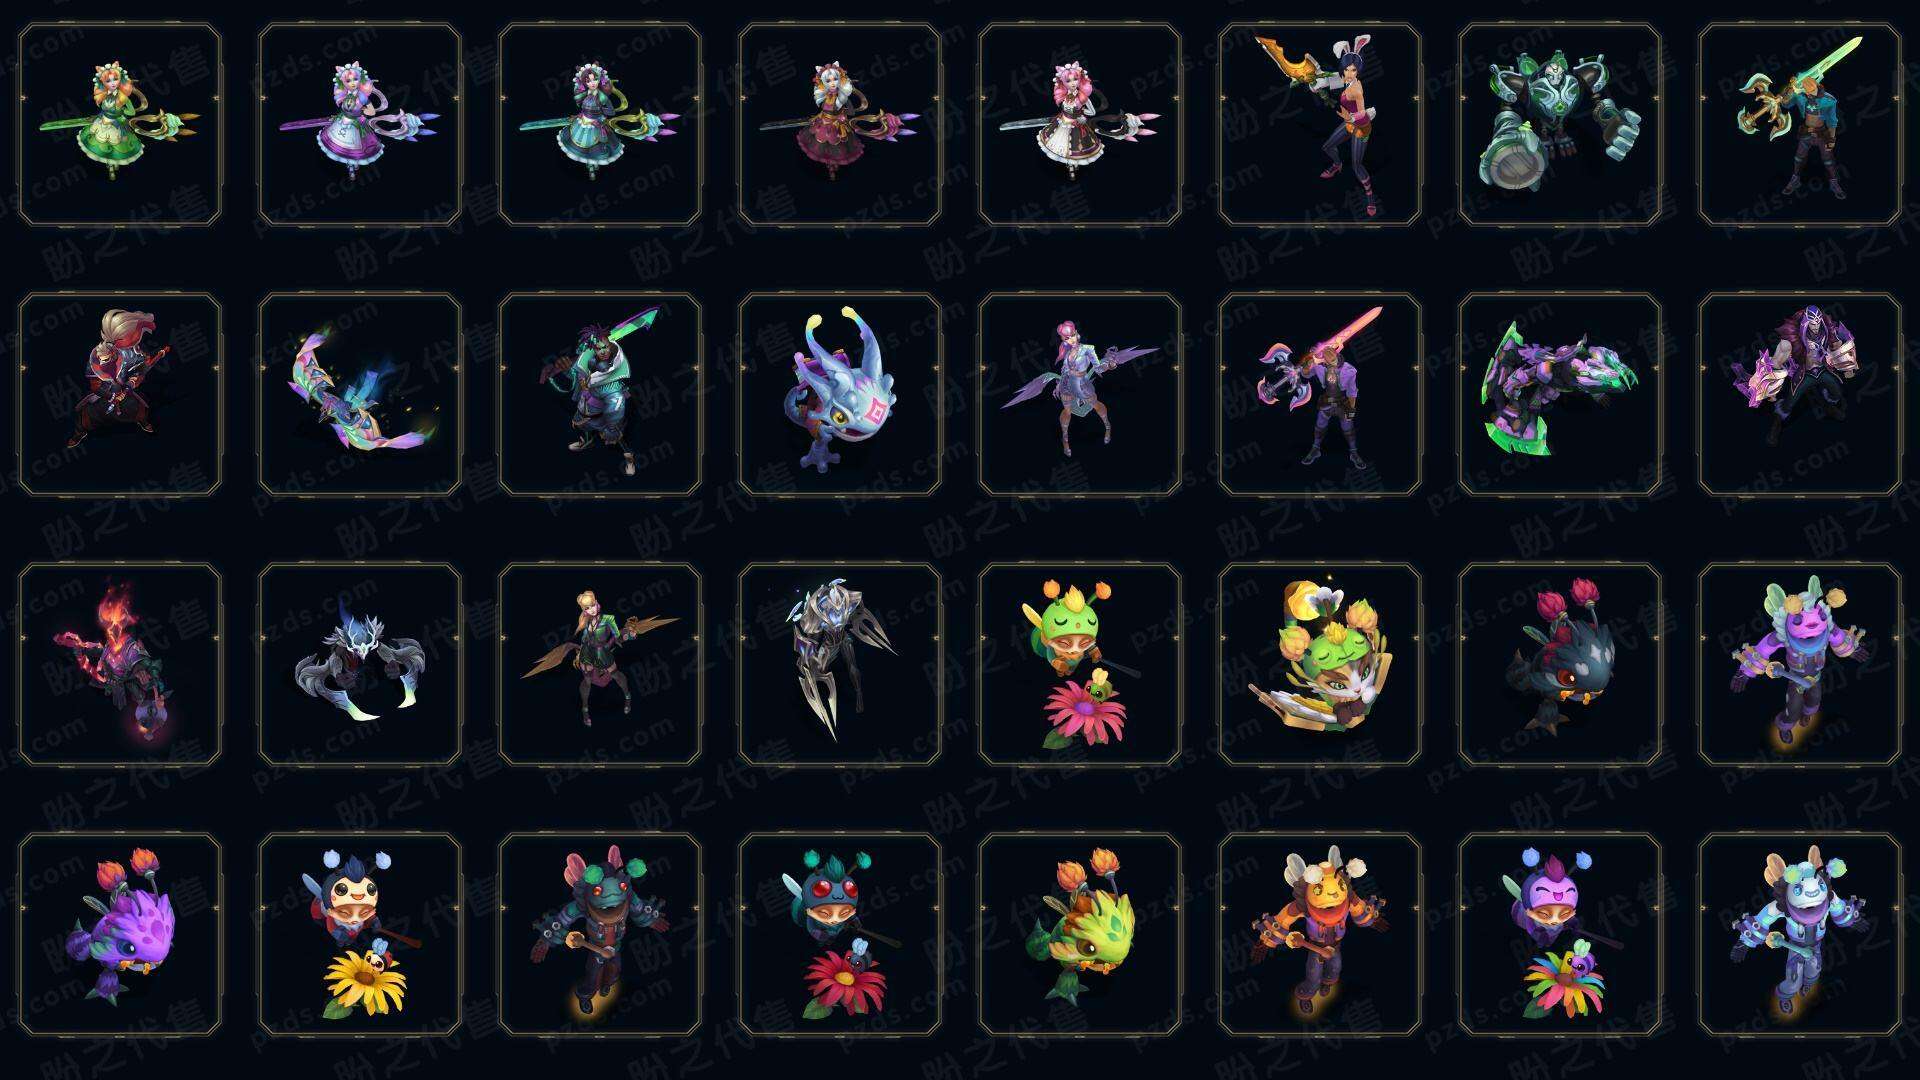Screen dimensions: 1920x1080
Task: Select the green bee Teemo on pink flower
Action: click(x=1080, y=665)
